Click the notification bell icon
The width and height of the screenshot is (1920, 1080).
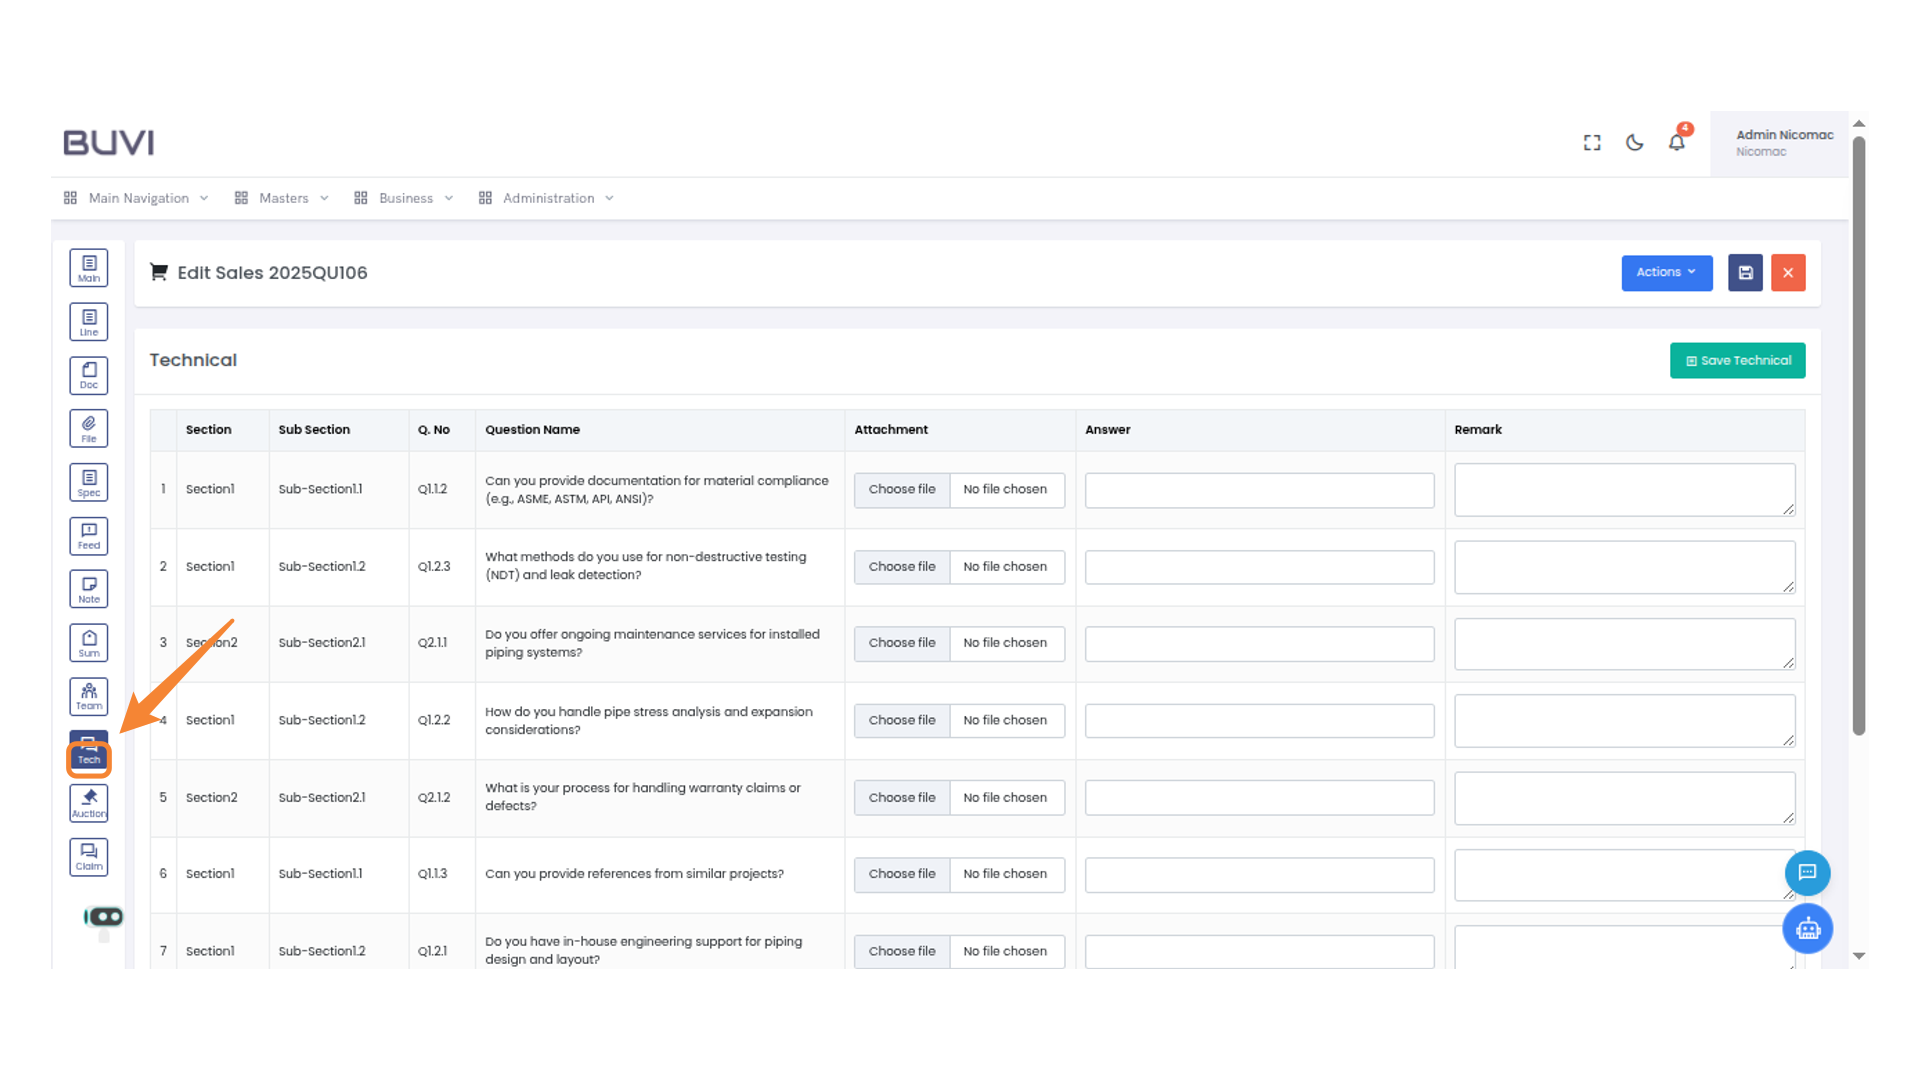pos(1677,142)
